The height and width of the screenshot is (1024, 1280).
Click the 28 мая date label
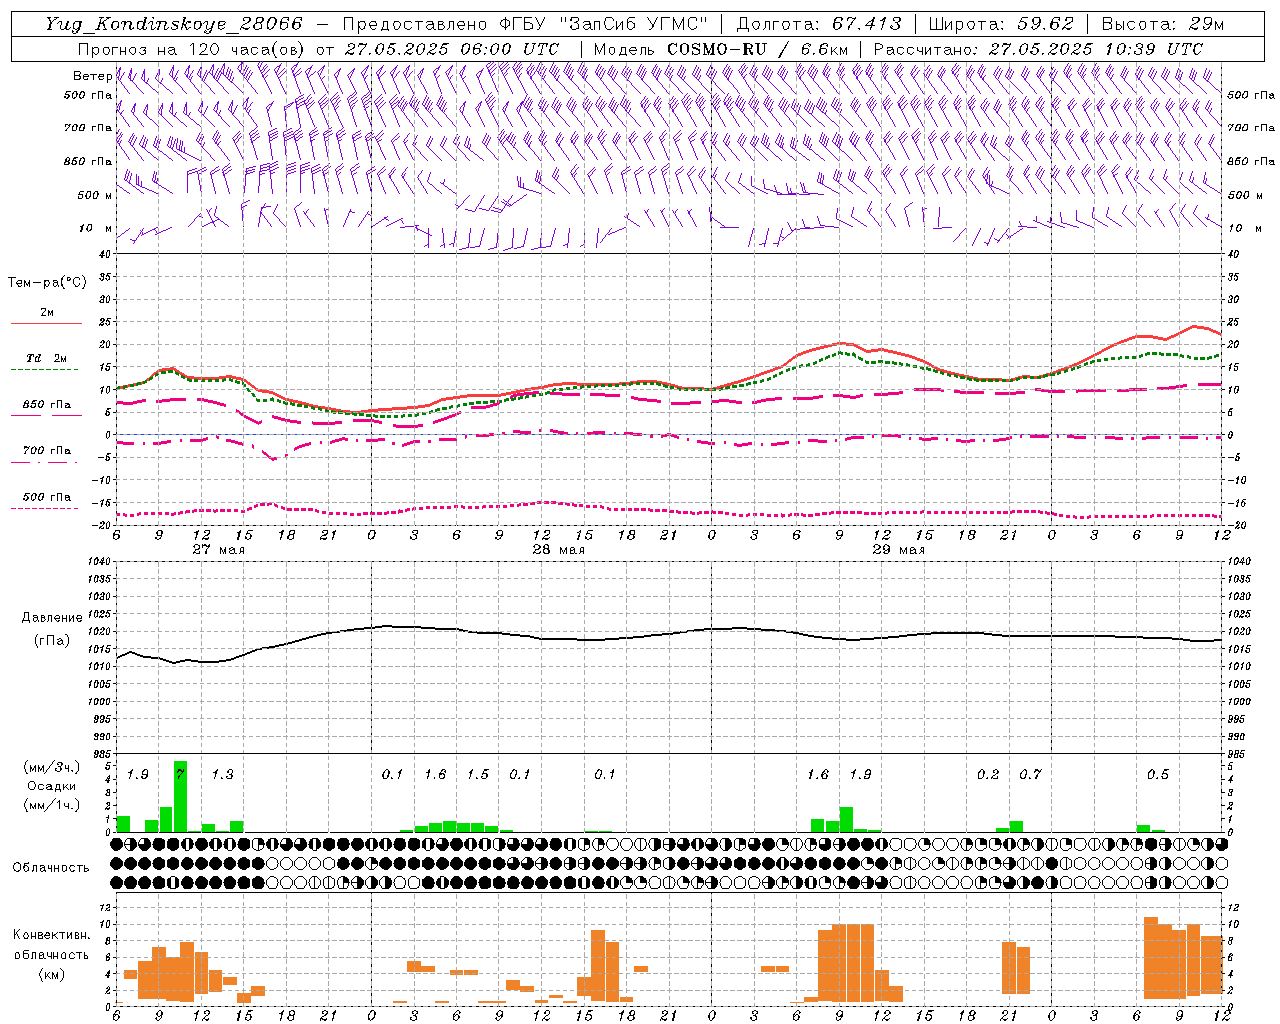coord(558,550)
